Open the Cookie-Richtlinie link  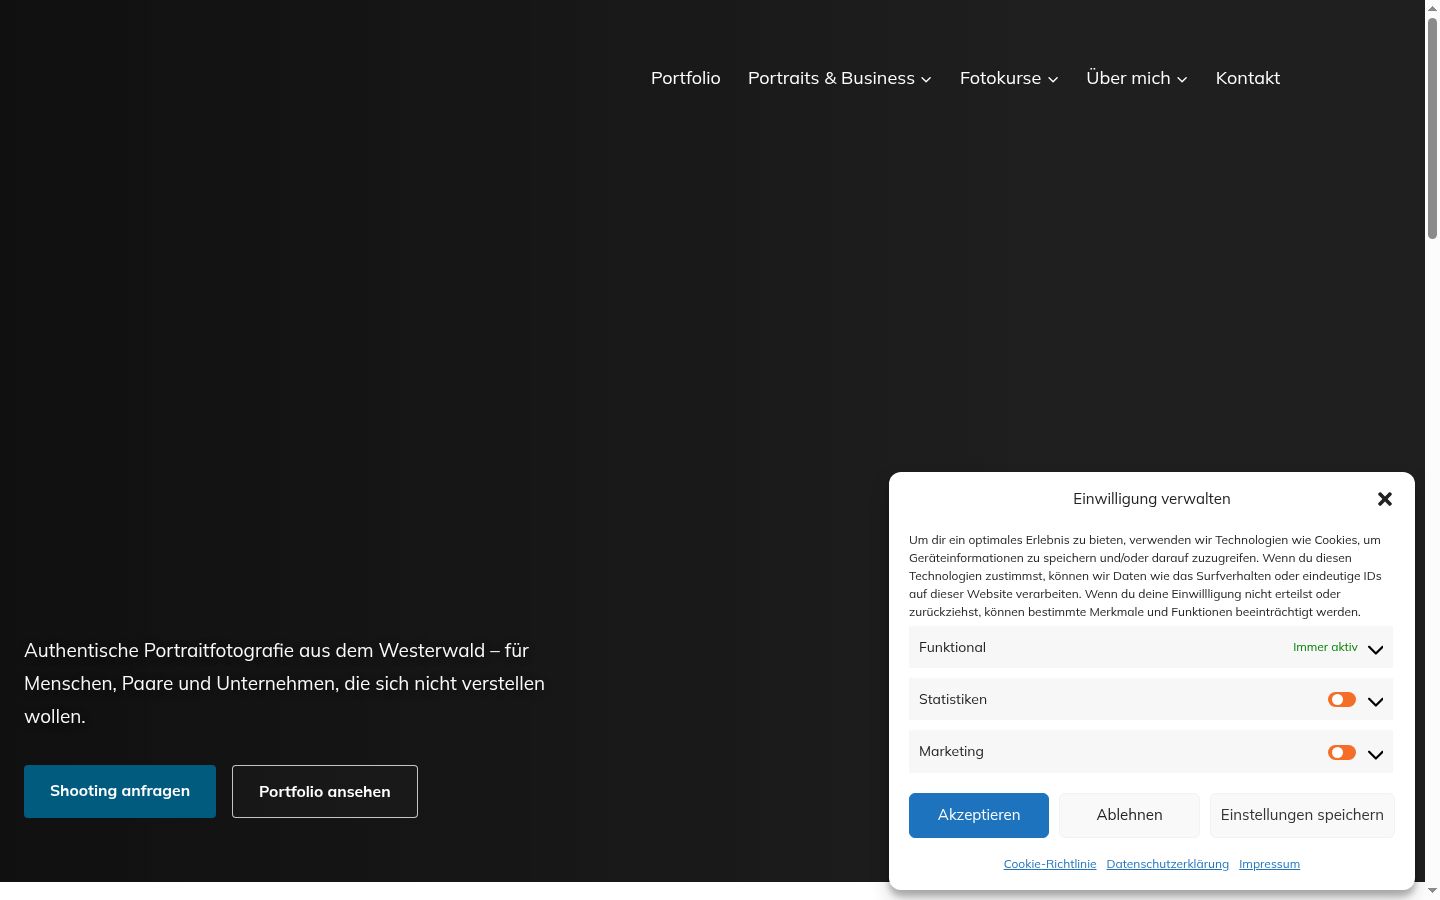(1050, 864)
